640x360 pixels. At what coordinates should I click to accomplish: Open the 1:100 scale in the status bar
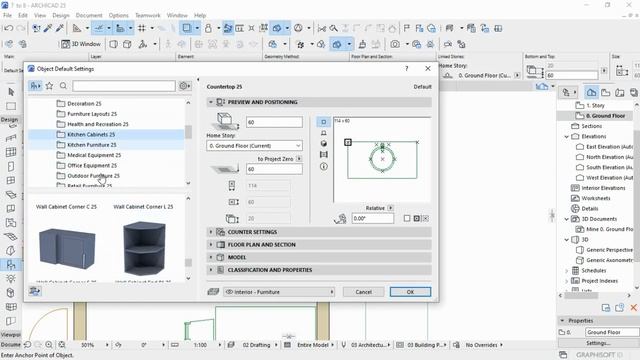point(200,345)
